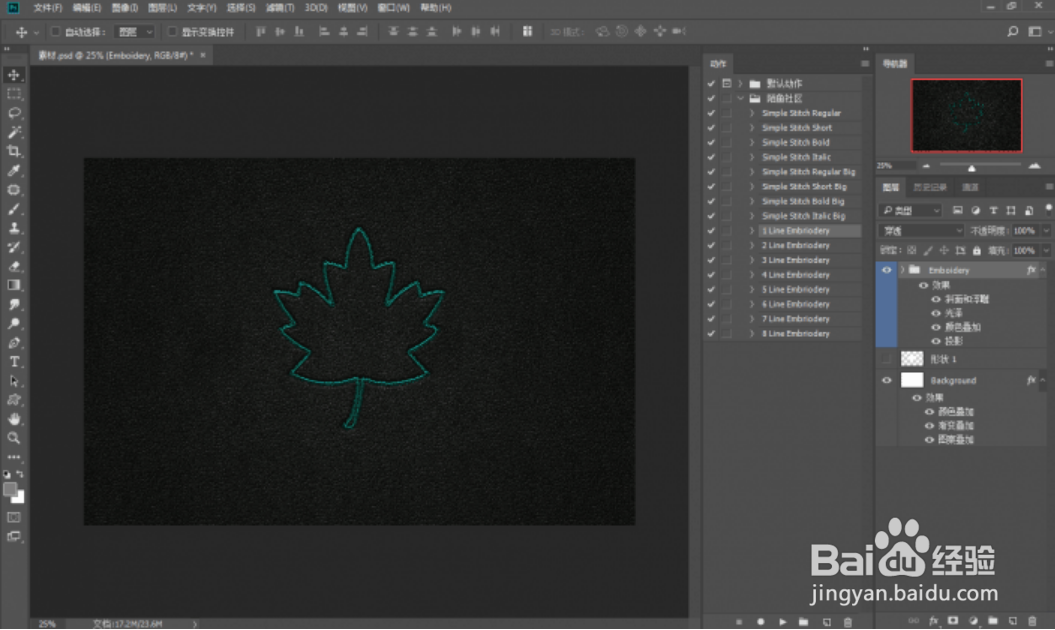
Task: Open the layer blend mode dropdown
Action: 921,231
